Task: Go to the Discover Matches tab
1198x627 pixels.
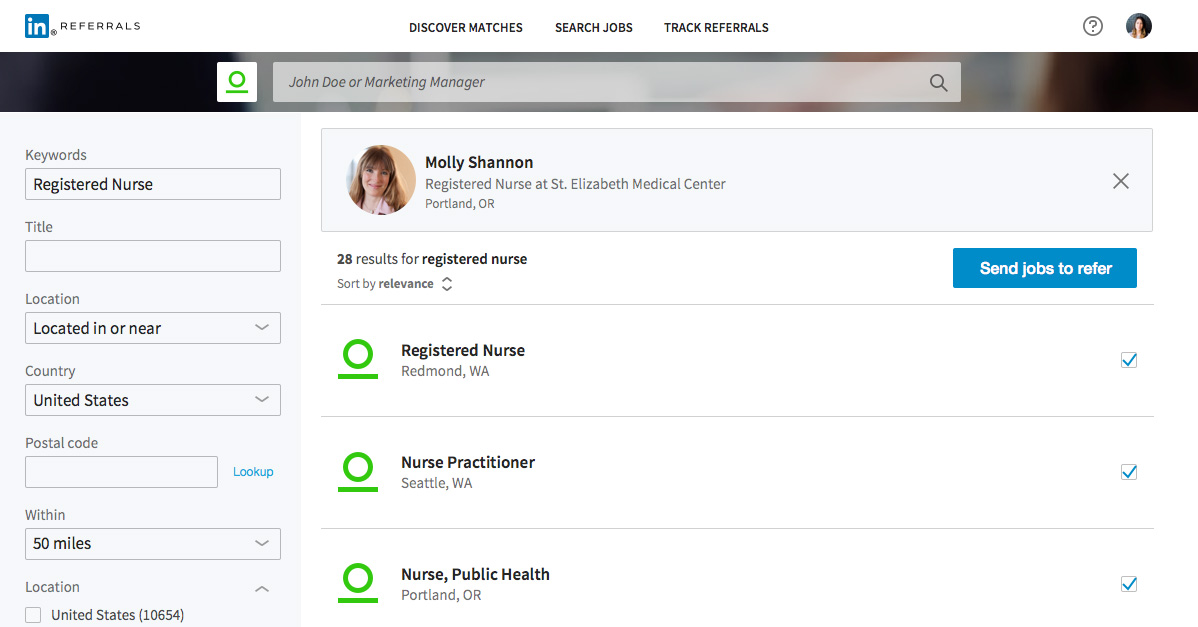Action: click(x=466, y=28)
